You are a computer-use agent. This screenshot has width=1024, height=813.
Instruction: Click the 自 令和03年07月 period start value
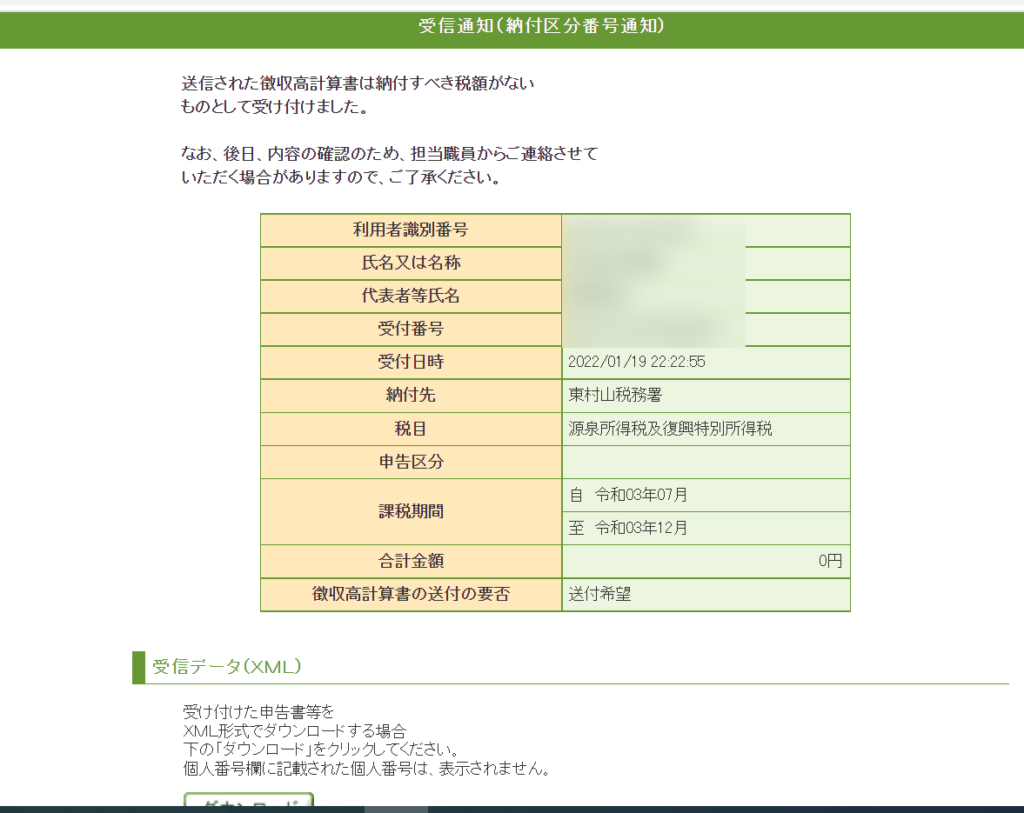click(x=628, y=495)
